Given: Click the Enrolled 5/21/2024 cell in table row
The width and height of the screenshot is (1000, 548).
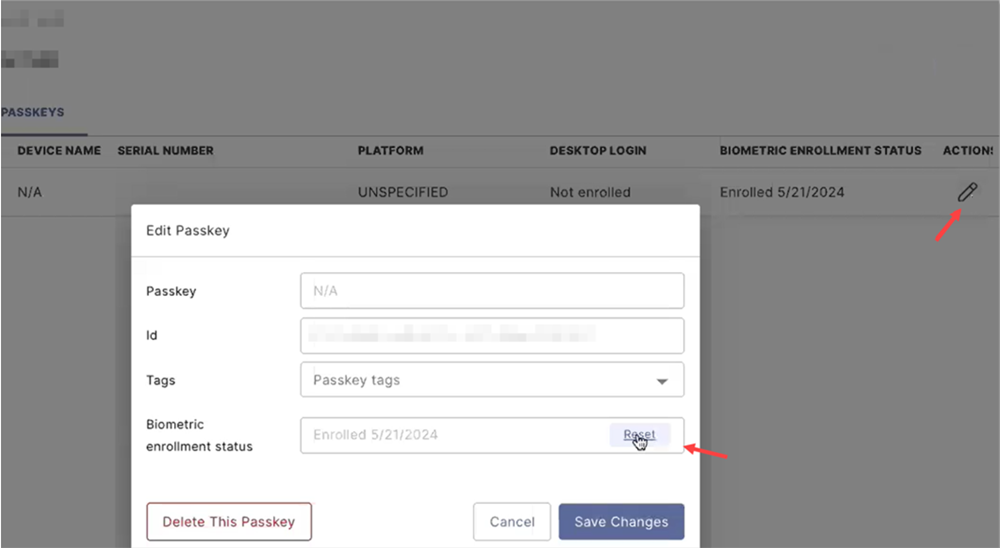Looking at the screenshot, I should (x=782, y=192).
